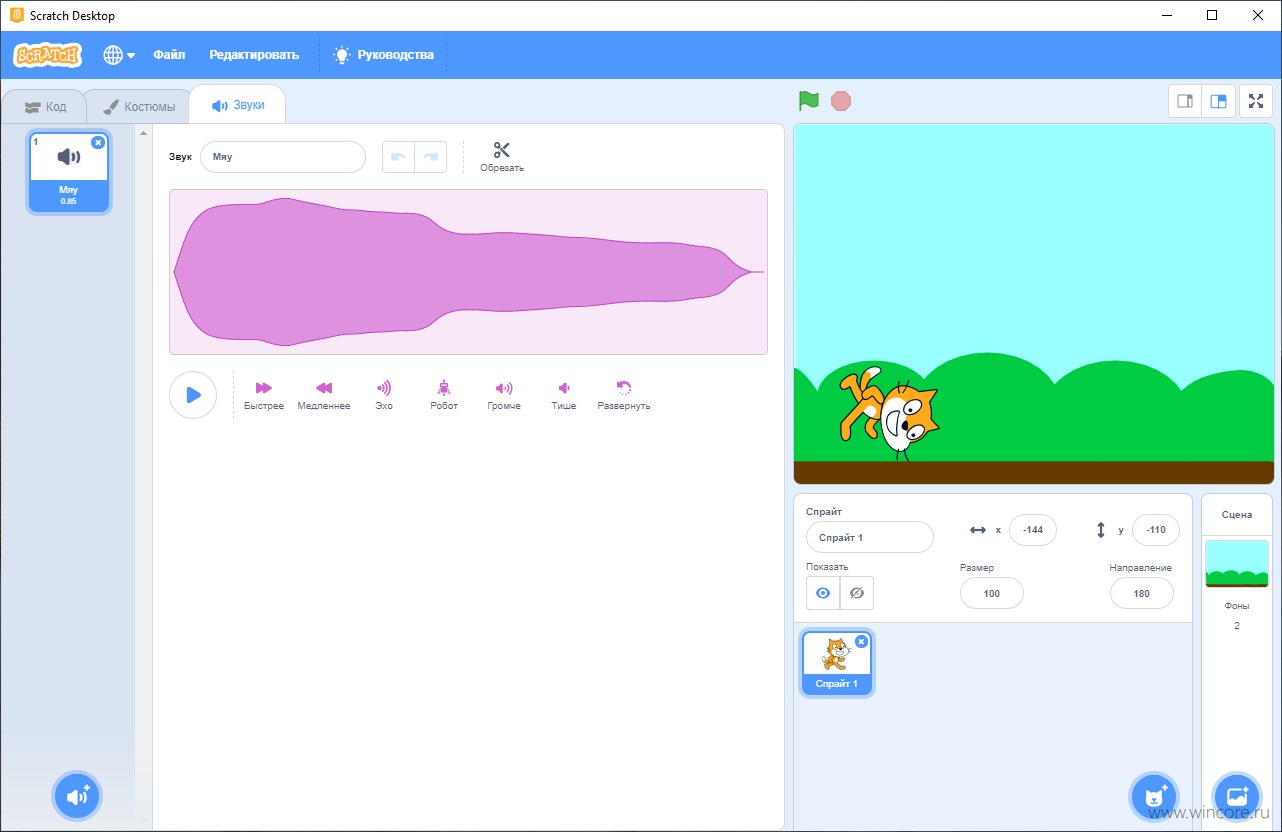Image resolution: width=1282 pixels, height=832 pixels.
Task: Choose a new sound button
Action: (x=77, y=796)
